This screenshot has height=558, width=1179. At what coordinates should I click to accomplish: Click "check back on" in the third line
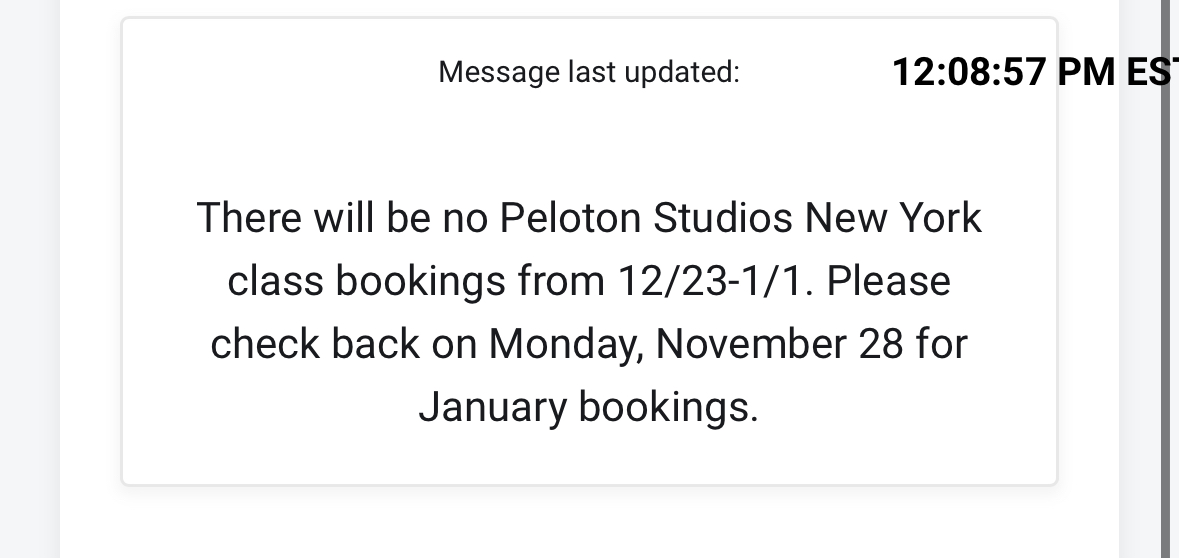343,344
